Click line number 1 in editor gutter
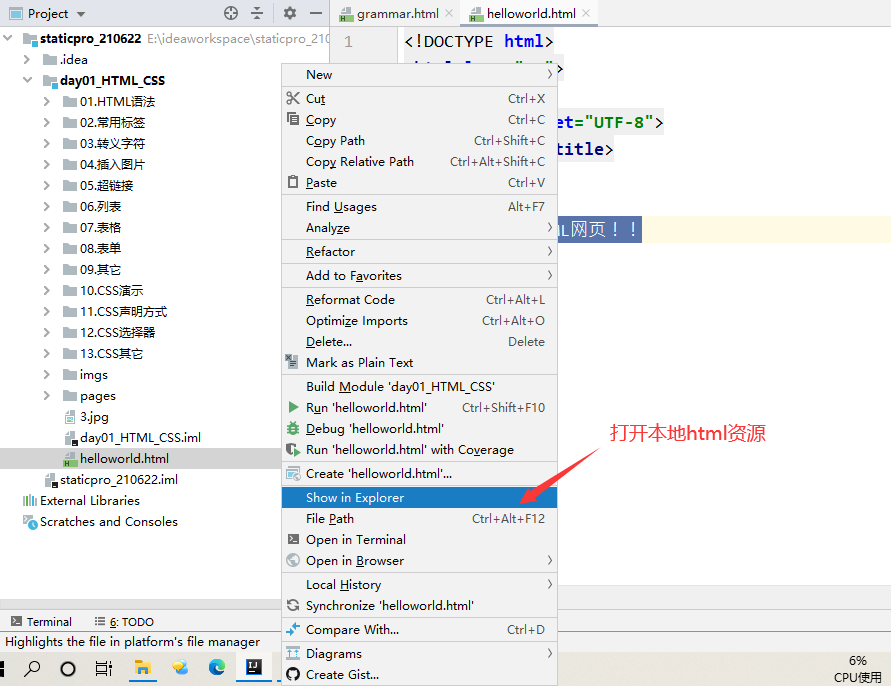Image resolution: width=891 pixels, height=686 pixels. coord(348,41)
